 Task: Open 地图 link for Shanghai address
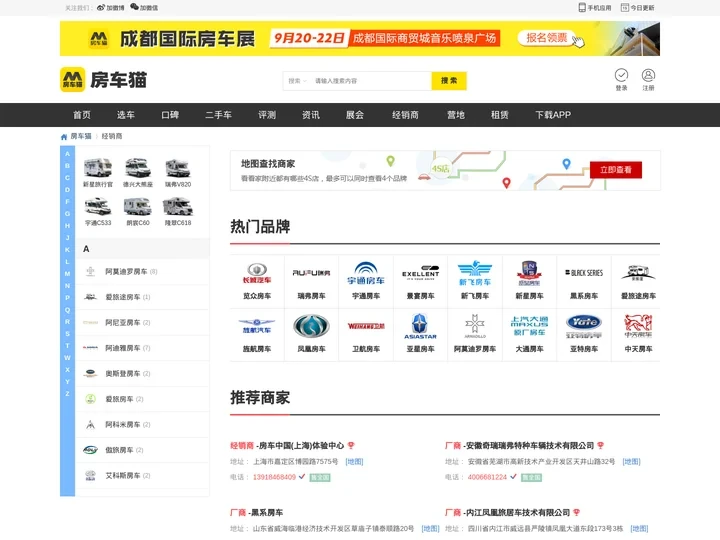tap(354, 461)
